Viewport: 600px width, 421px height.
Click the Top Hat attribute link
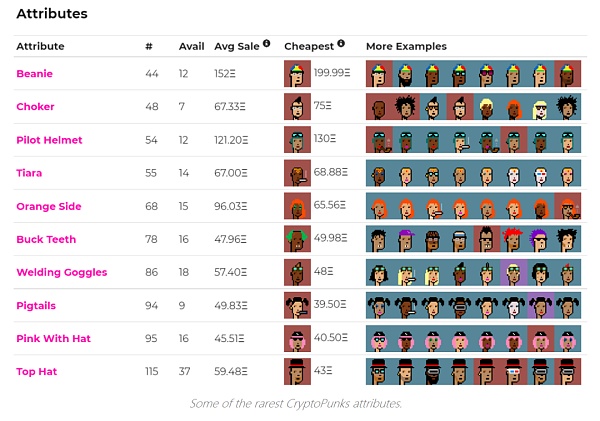pos(36,371)
